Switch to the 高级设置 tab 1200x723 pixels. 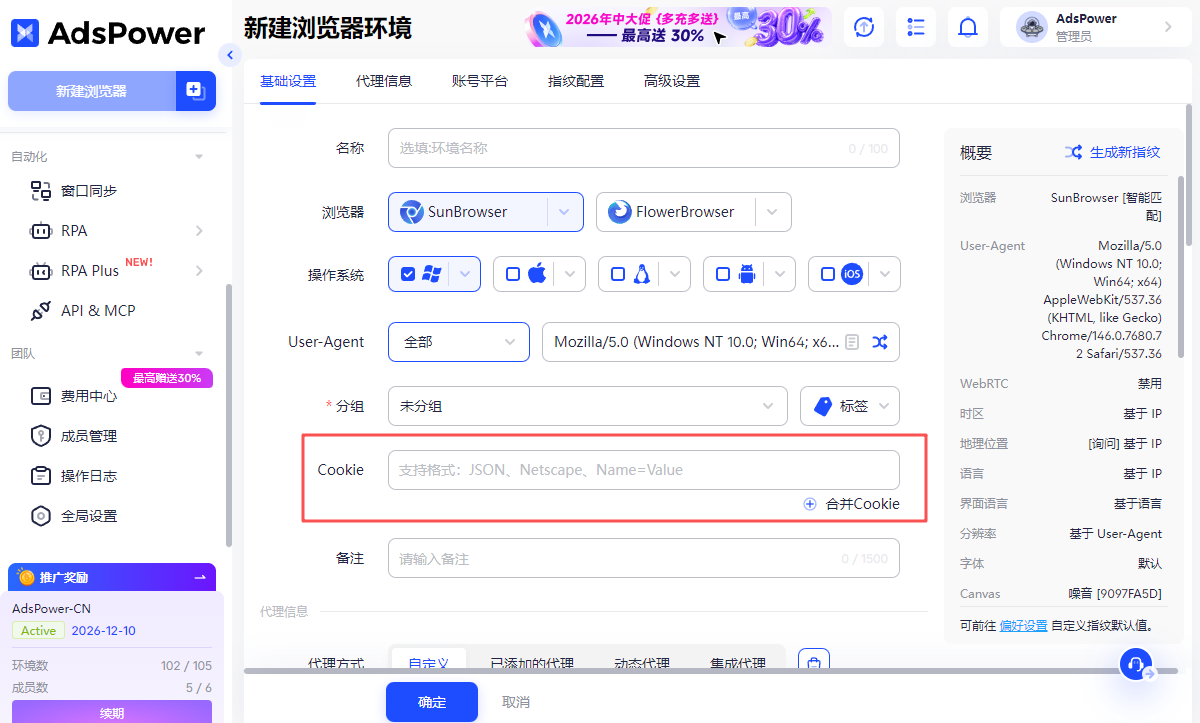point(672,81)
